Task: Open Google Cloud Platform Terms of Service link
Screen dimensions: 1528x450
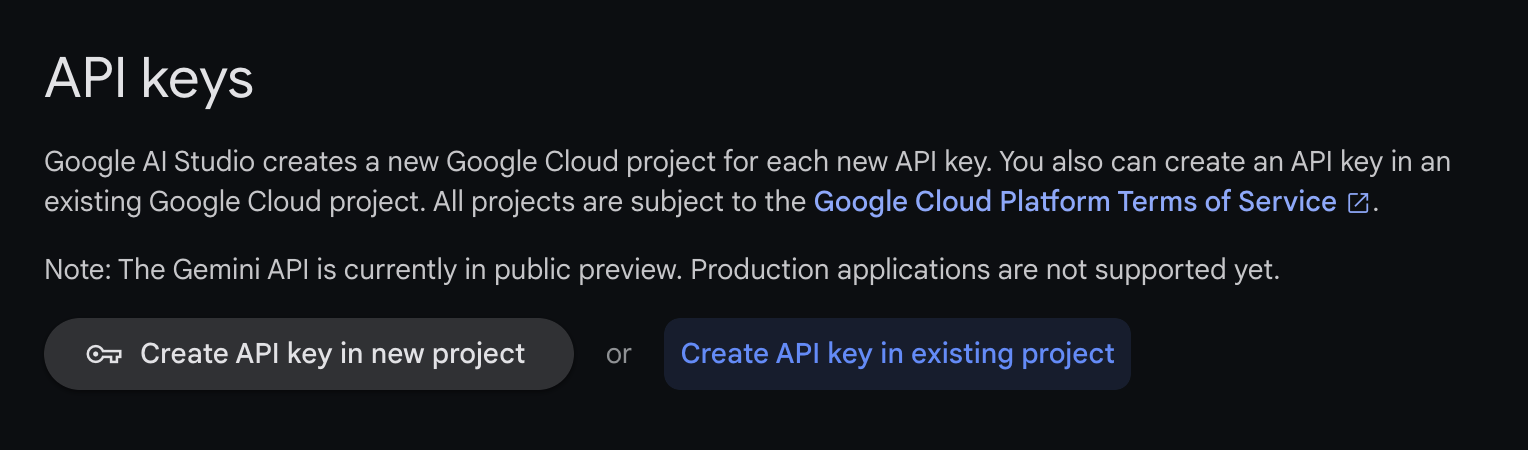Action: (1075, 202)
